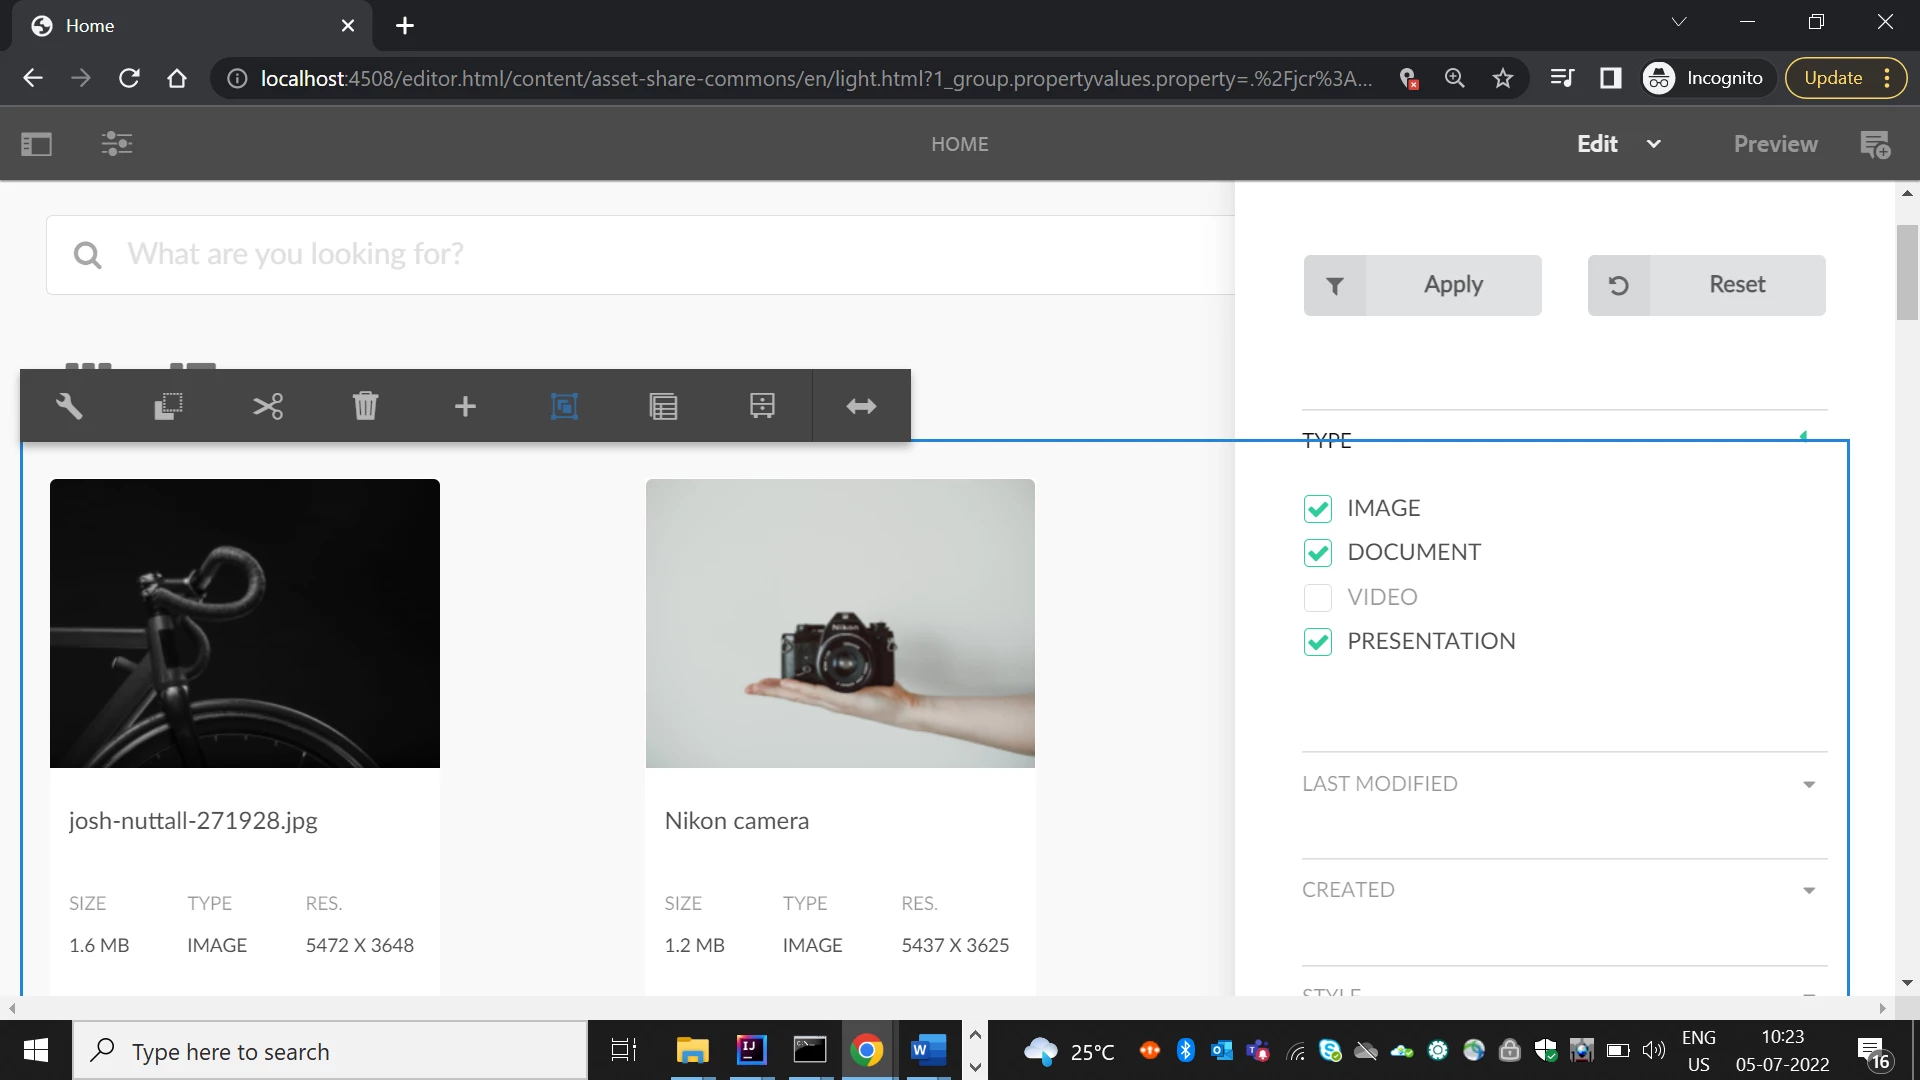Uncheck the PRESENTATION checkbox
Image resolution: width=1920 pixels, height=1080 pixels.
point(1318,642)
